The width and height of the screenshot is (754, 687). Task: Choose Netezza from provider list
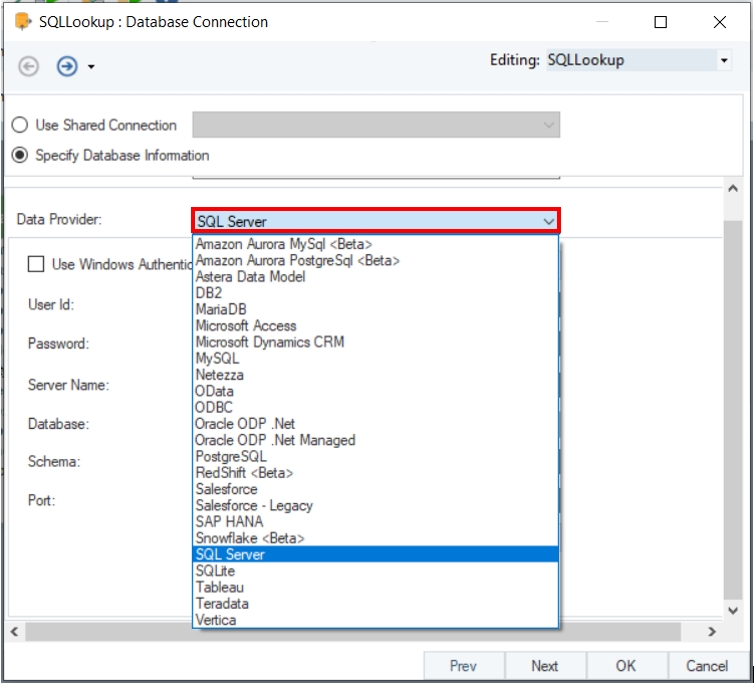pos(376,375)
